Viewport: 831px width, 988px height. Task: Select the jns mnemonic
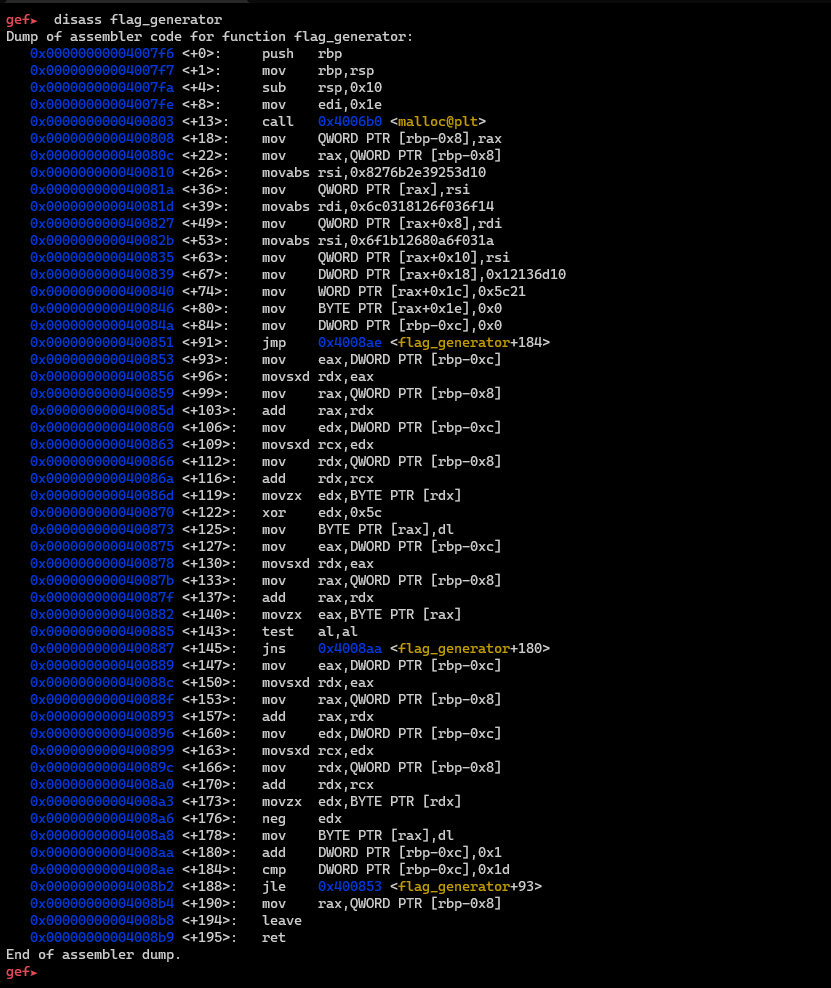[x=274, y=649]
